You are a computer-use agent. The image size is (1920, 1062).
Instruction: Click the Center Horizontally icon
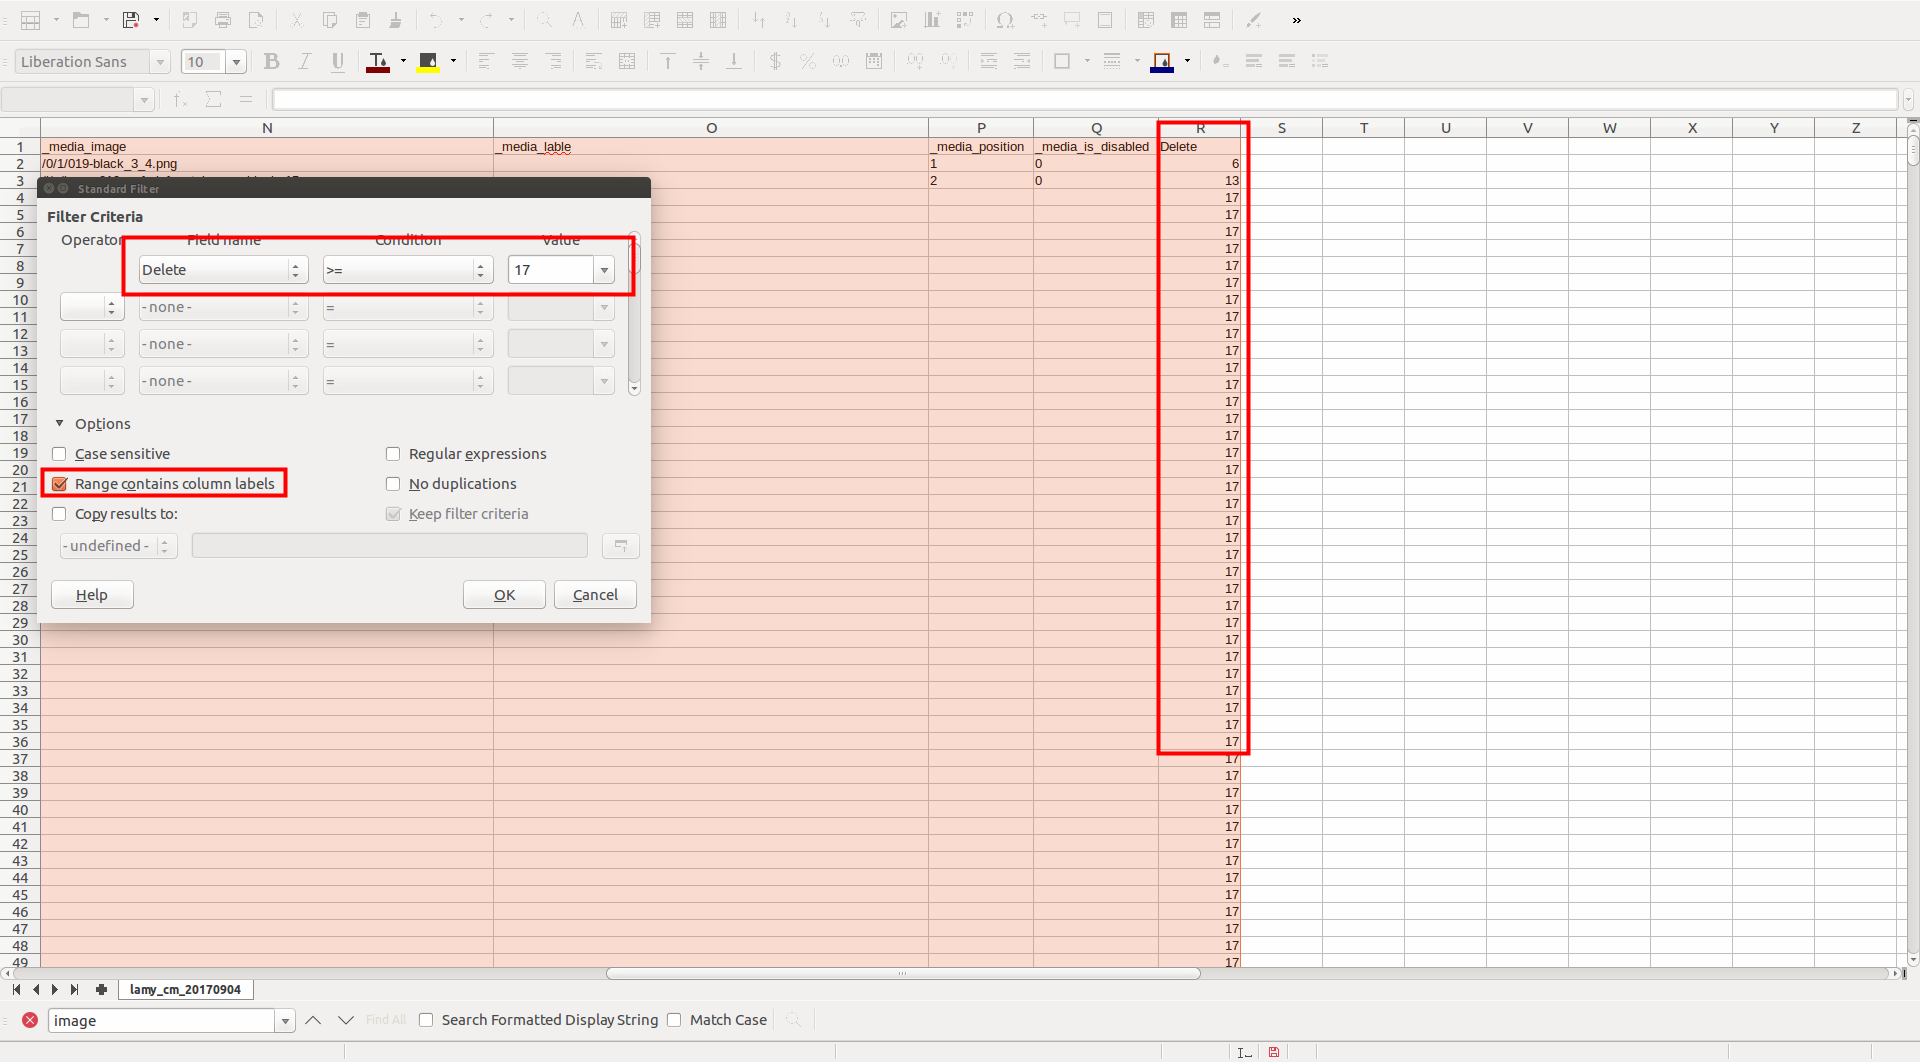(x=520, y=62)
